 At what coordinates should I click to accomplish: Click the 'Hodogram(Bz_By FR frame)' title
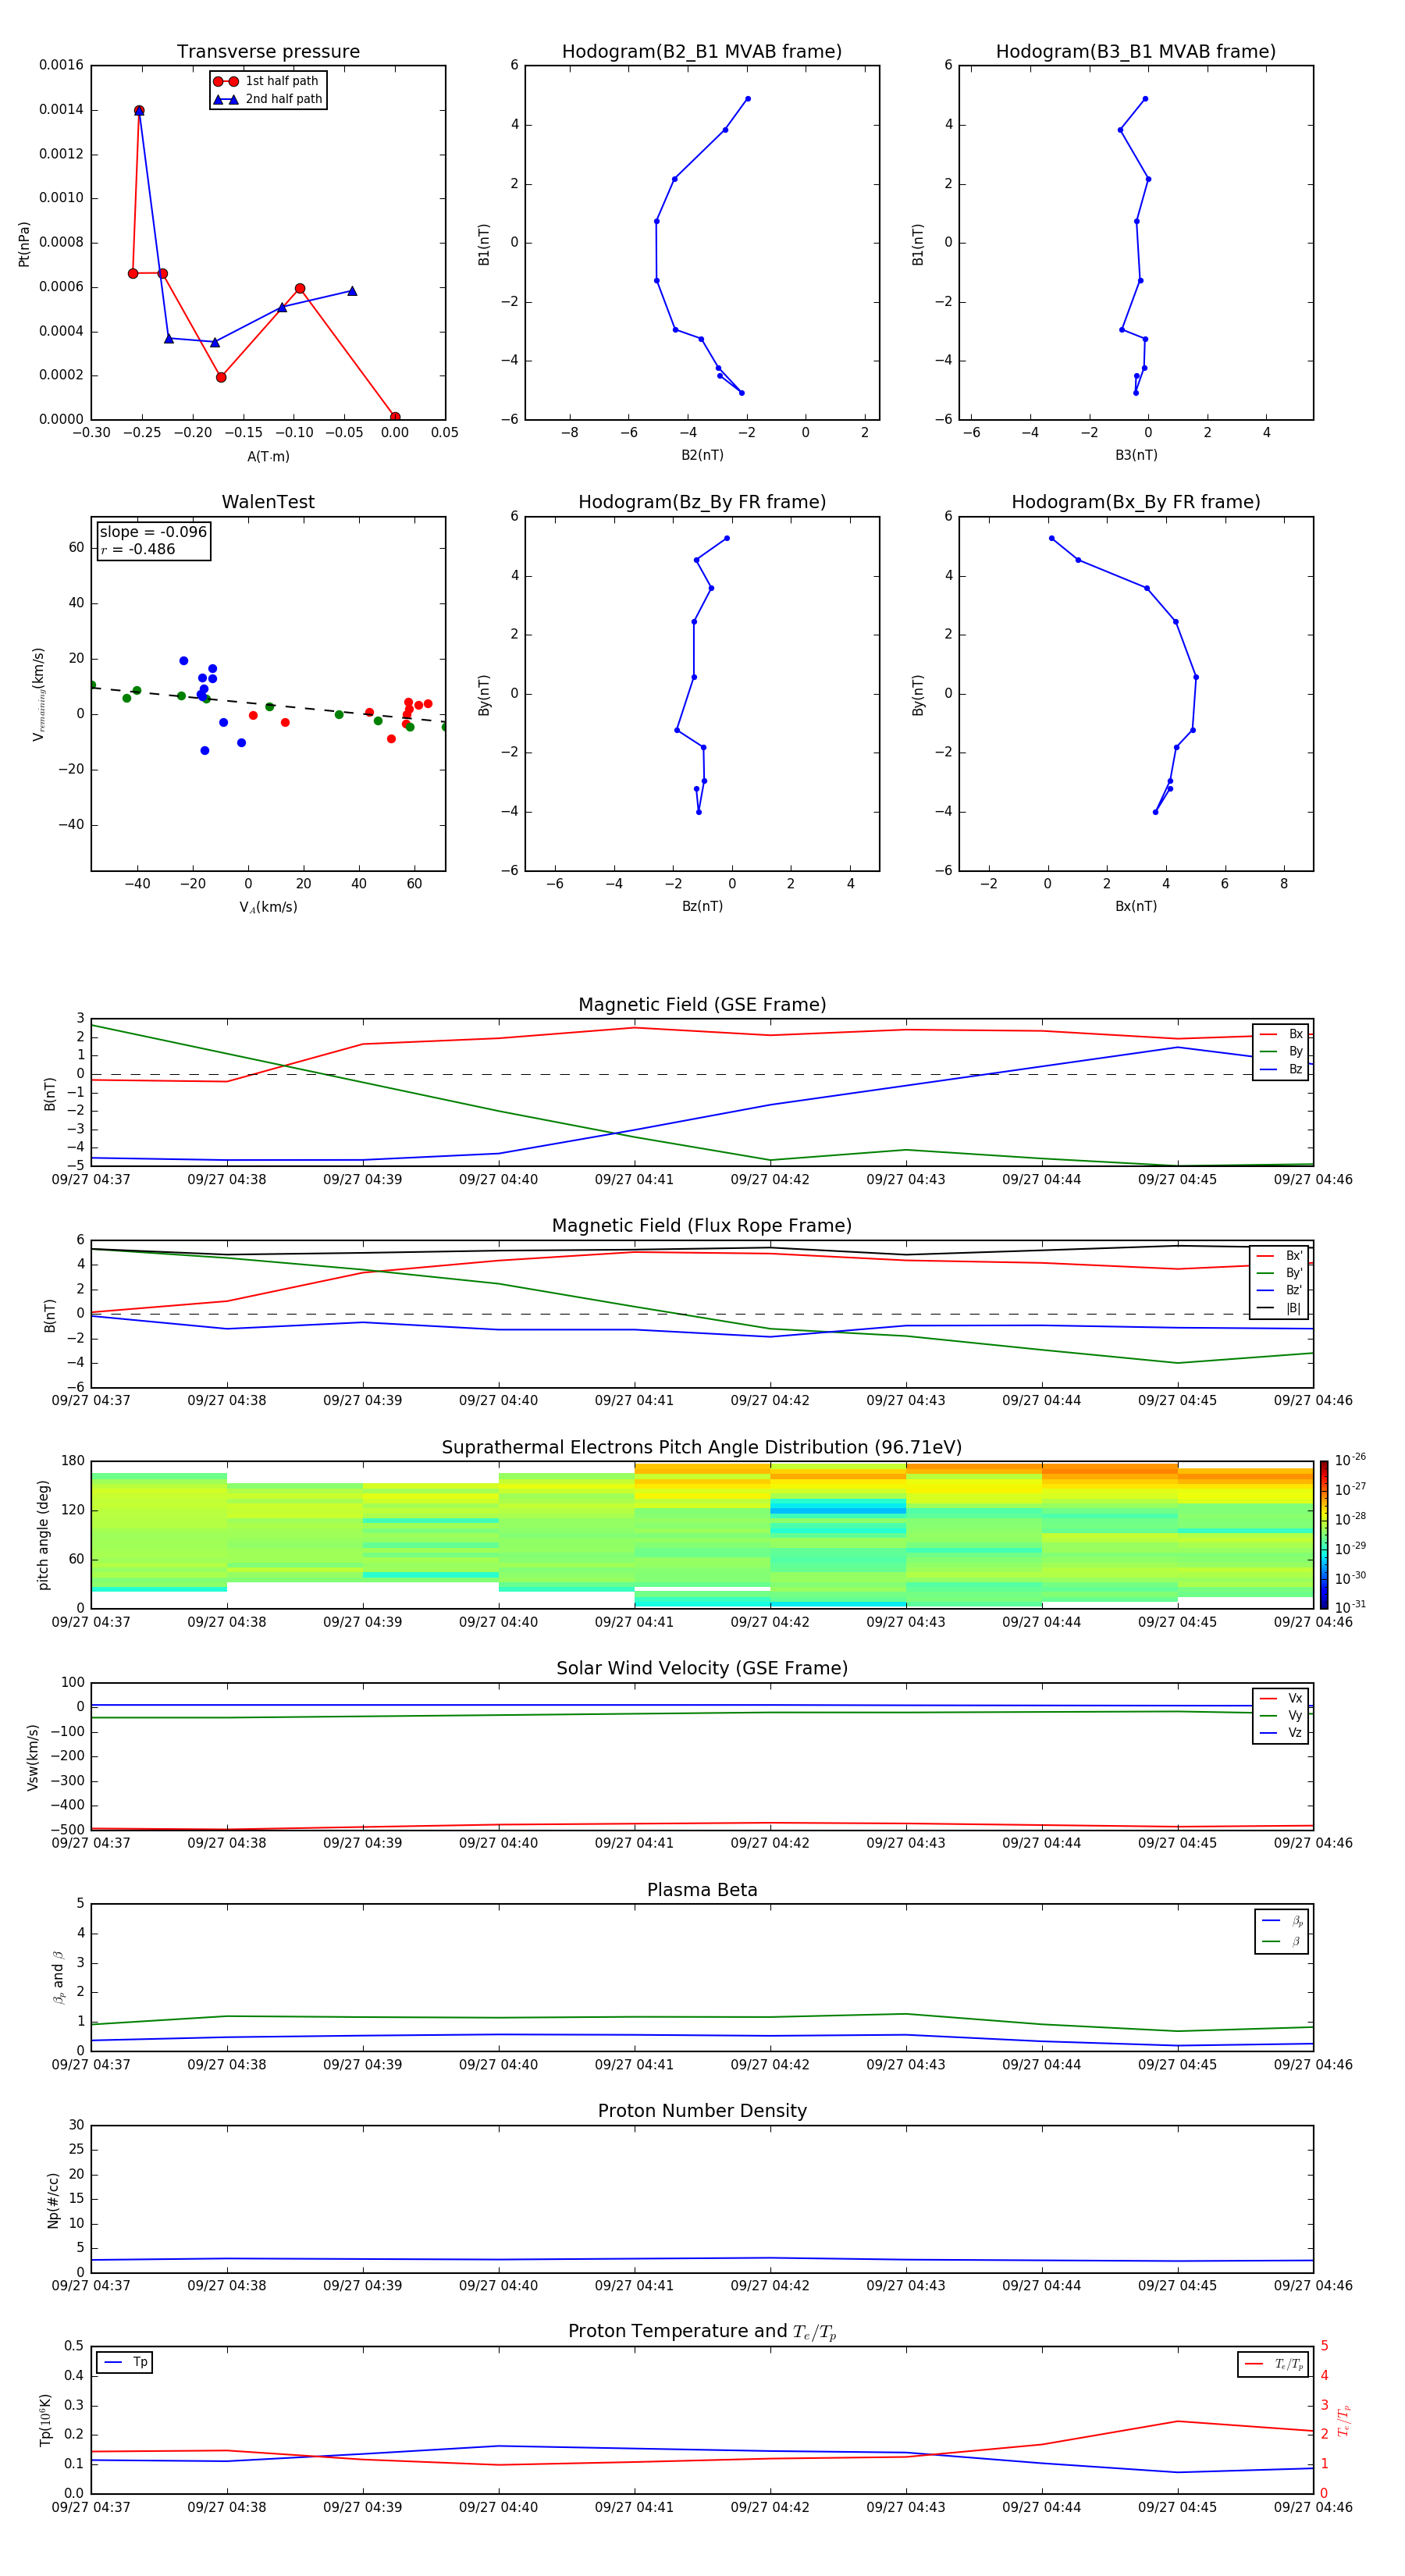[x=702, y=502]
